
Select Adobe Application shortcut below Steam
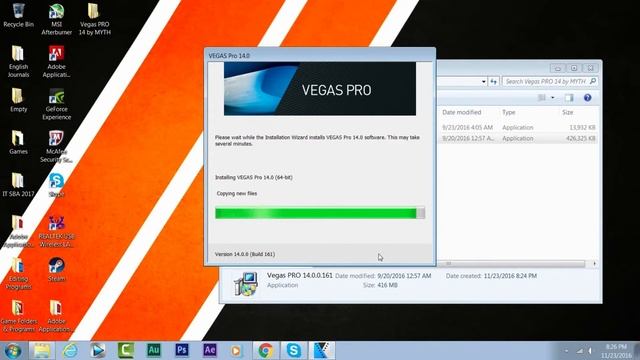click(56, 316)
